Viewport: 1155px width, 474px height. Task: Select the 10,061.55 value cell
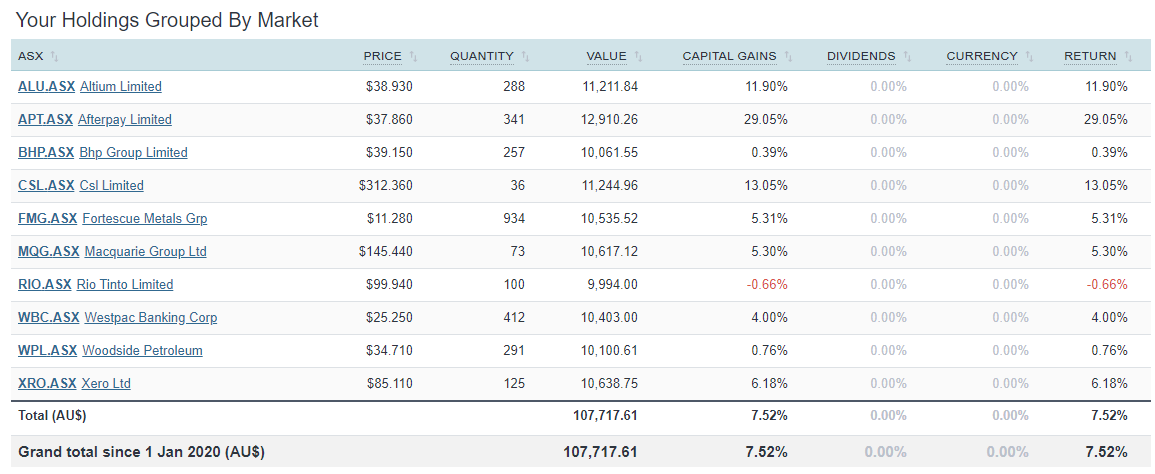pos(610,153)
